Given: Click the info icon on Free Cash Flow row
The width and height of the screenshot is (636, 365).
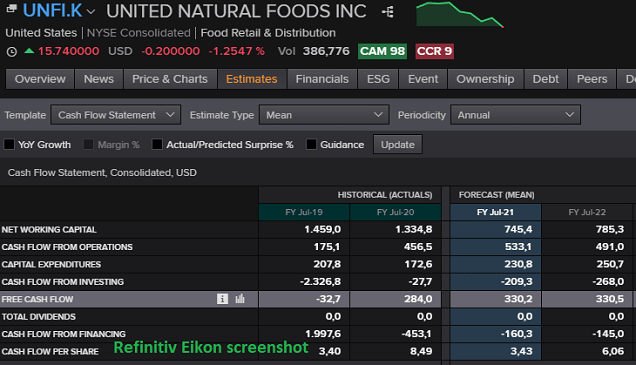Looking at the screenshot, I should pyautogui.click(x=222, y=299).
